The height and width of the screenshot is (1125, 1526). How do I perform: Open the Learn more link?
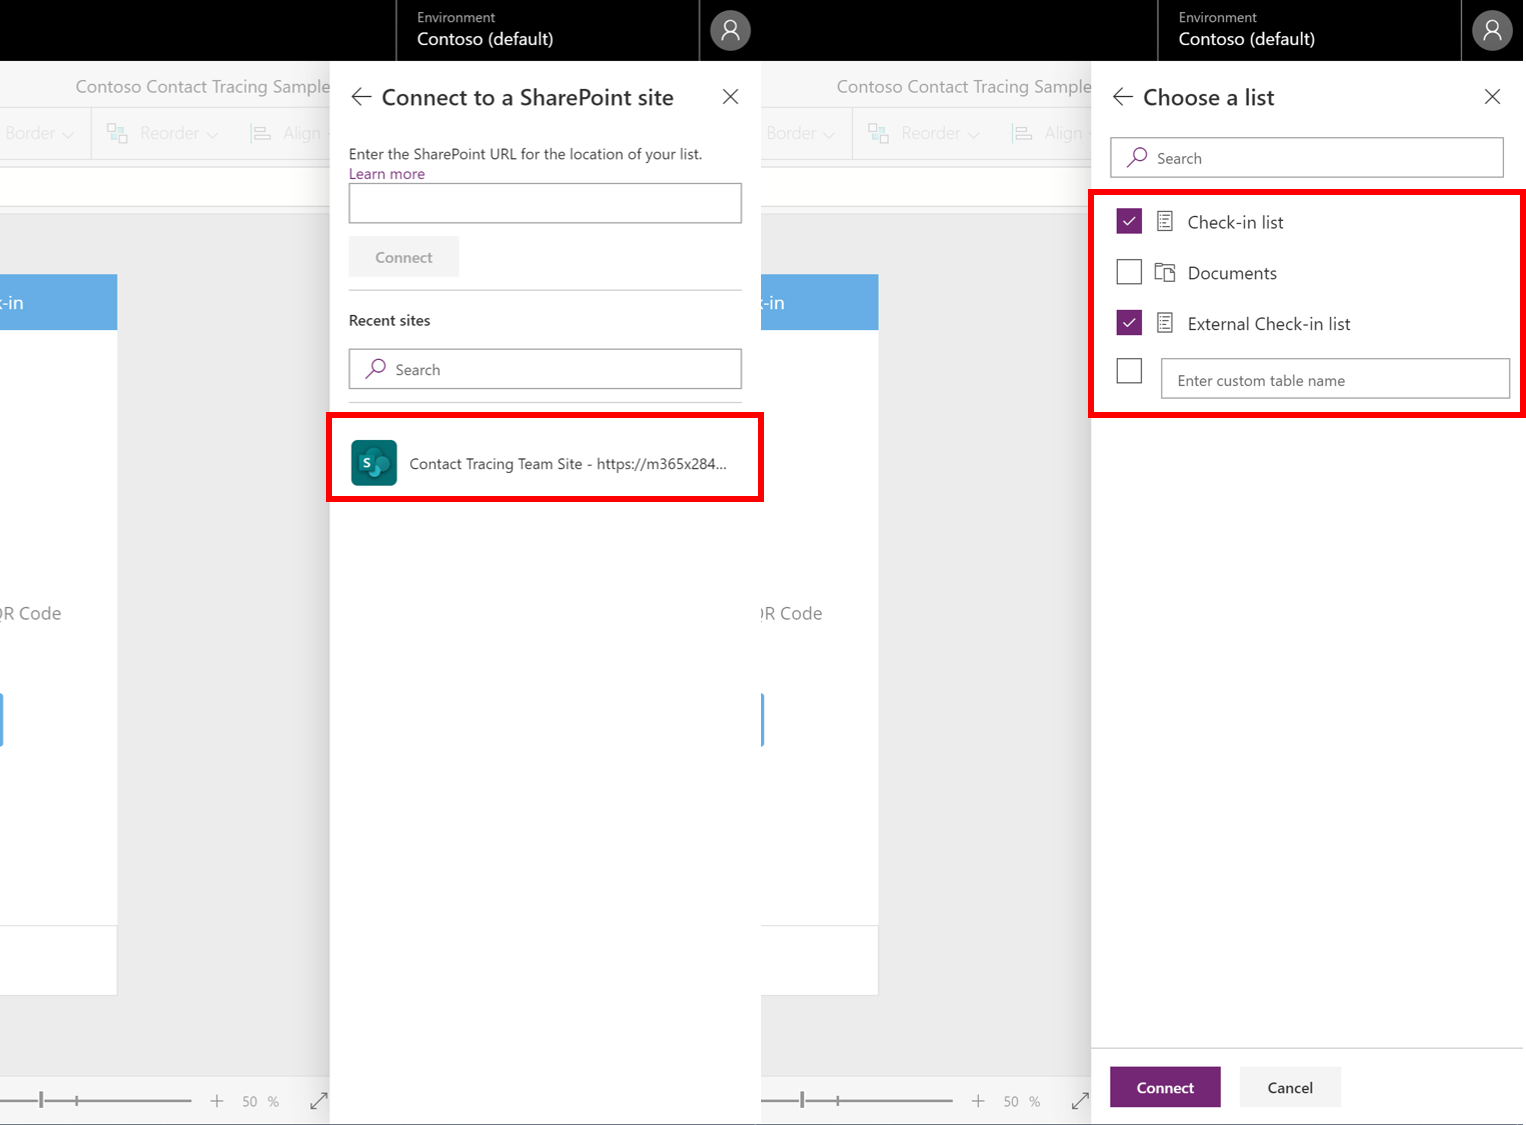point(387,174)
